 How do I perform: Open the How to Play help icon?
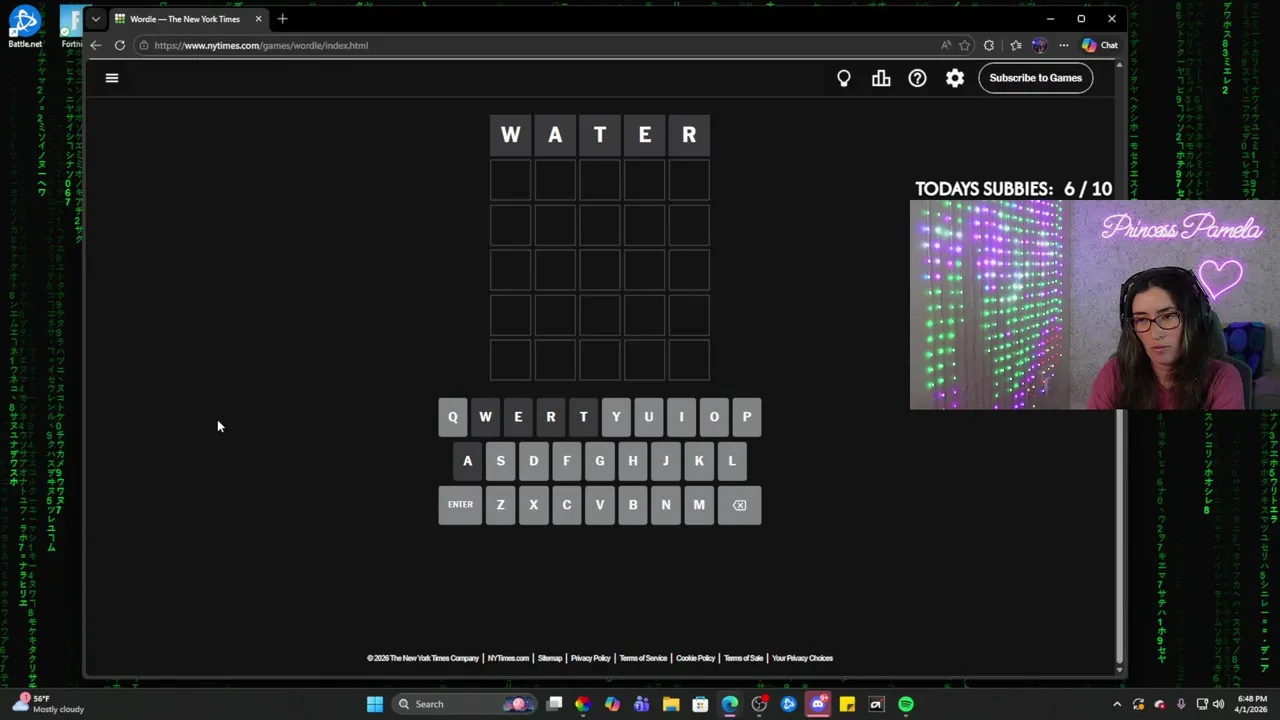917,78
